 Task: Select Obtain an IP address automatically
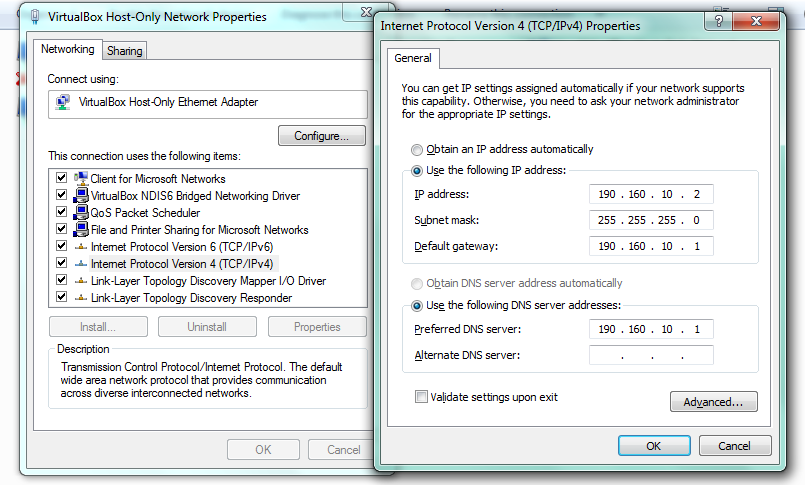point(417,149)
